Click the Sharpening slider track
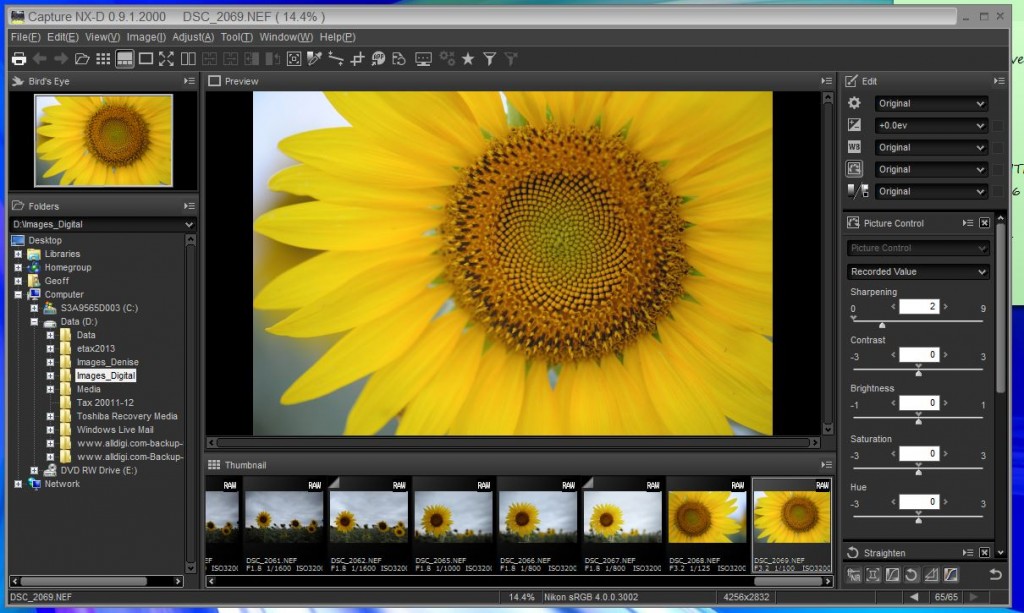This screenshot has height=613, width=1024. pyautogui.click(x=917, y=321)
